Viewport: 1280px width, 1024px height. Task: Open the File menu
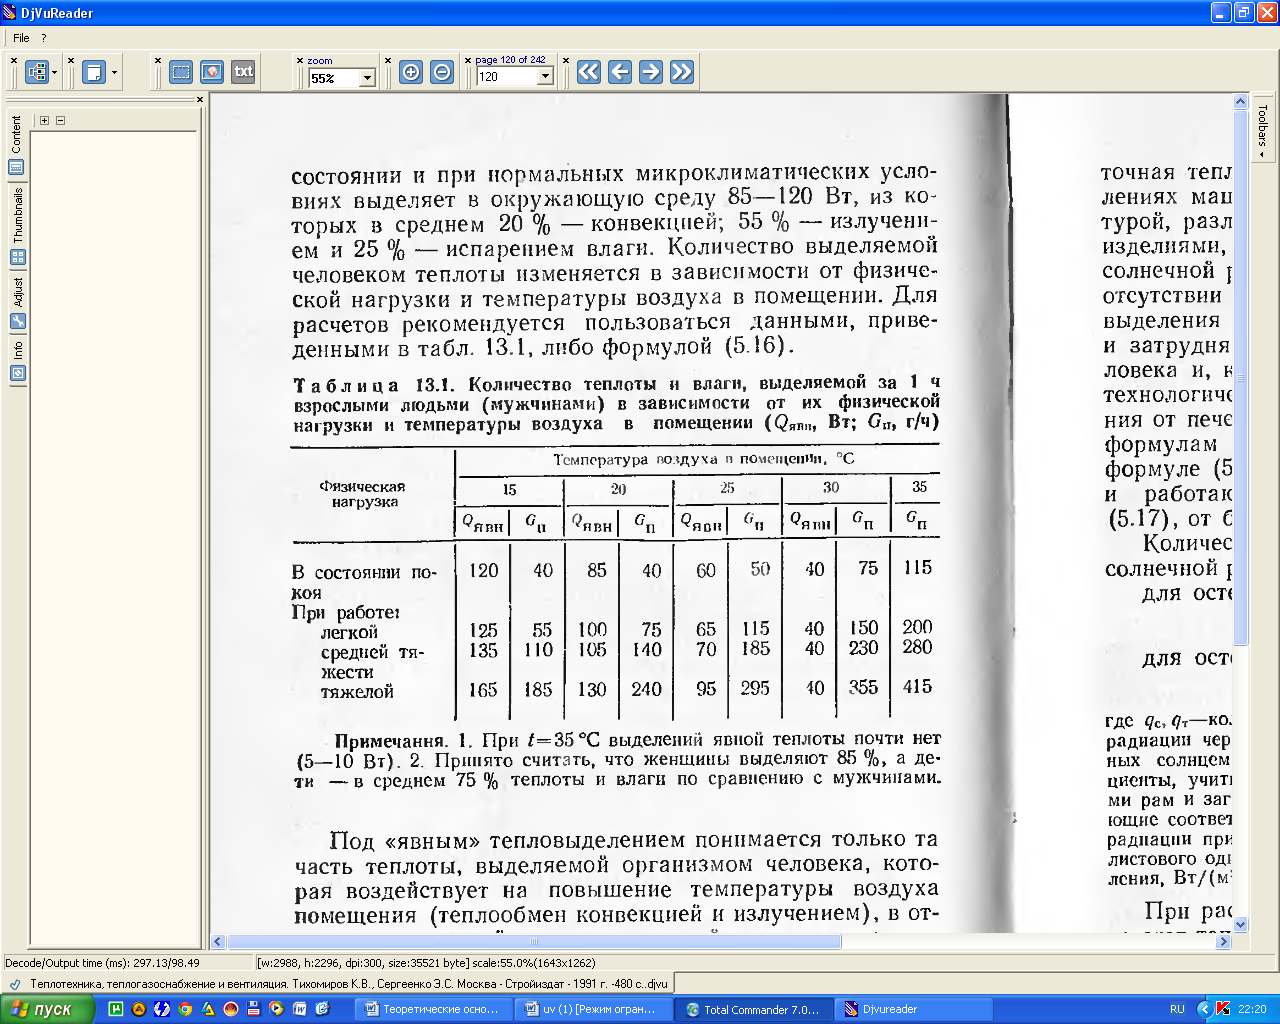pyautogui.click(x=21, y=38)
